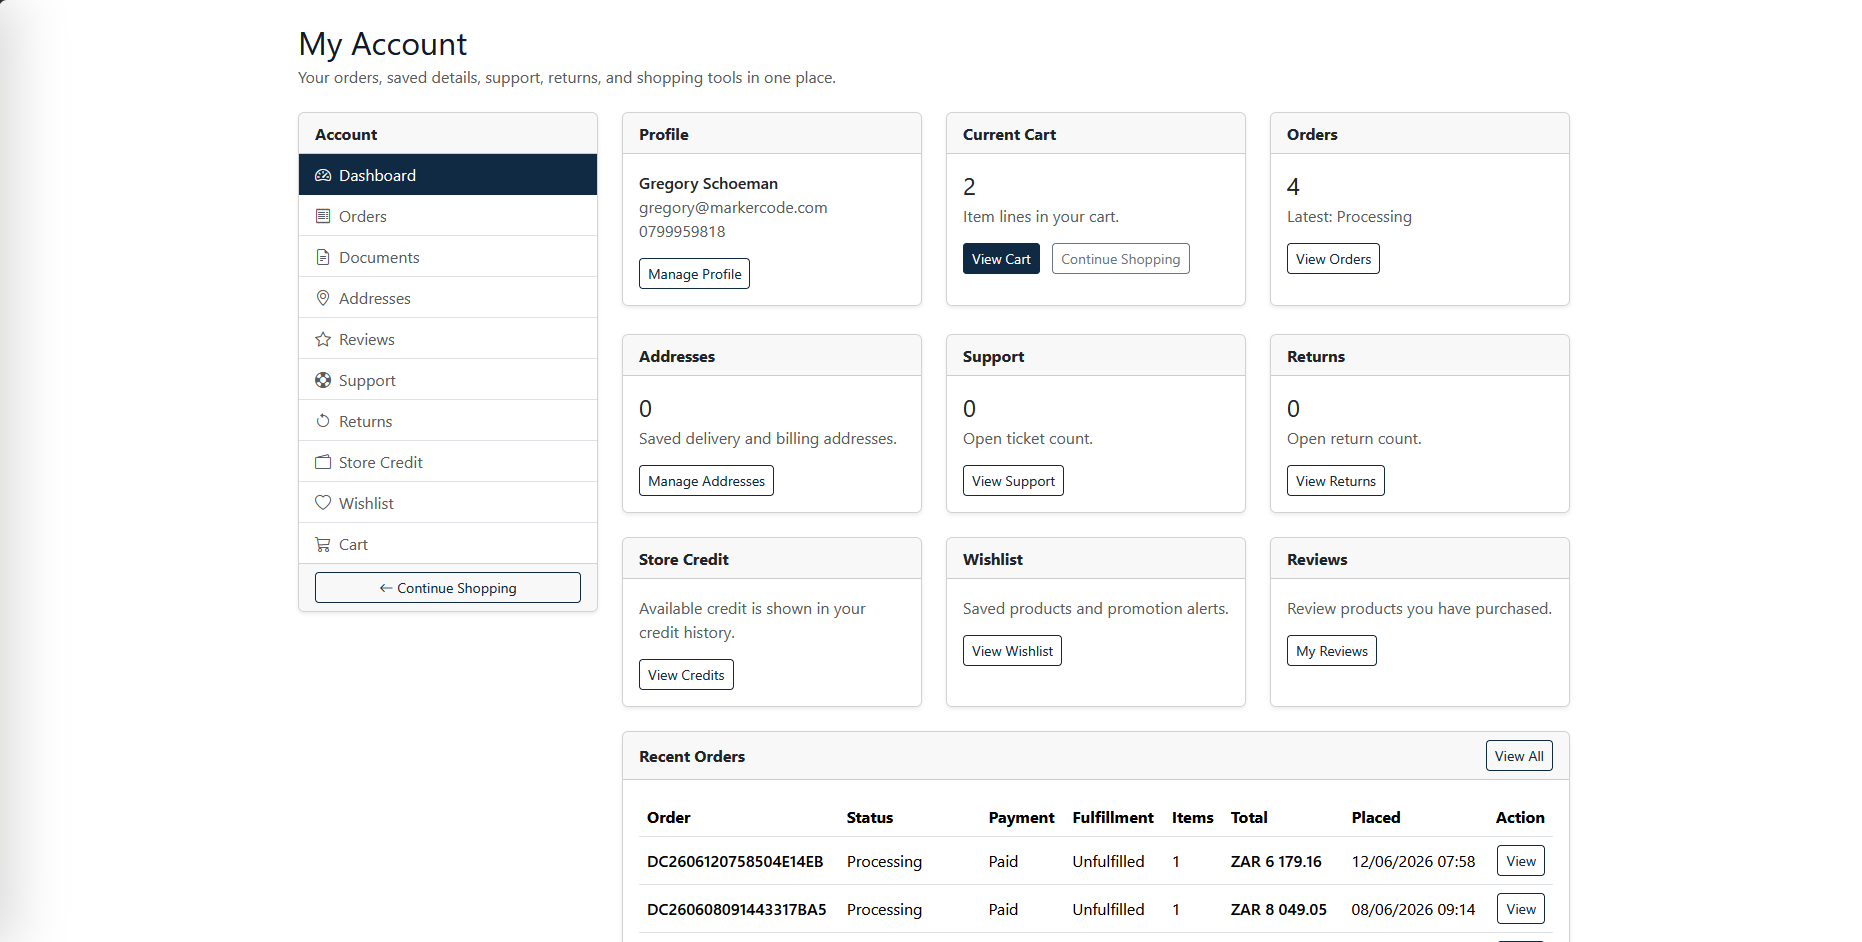Click the Reviews star icon in sidebar
This screenshot has height=942, width=1862.
pos(323,339)
